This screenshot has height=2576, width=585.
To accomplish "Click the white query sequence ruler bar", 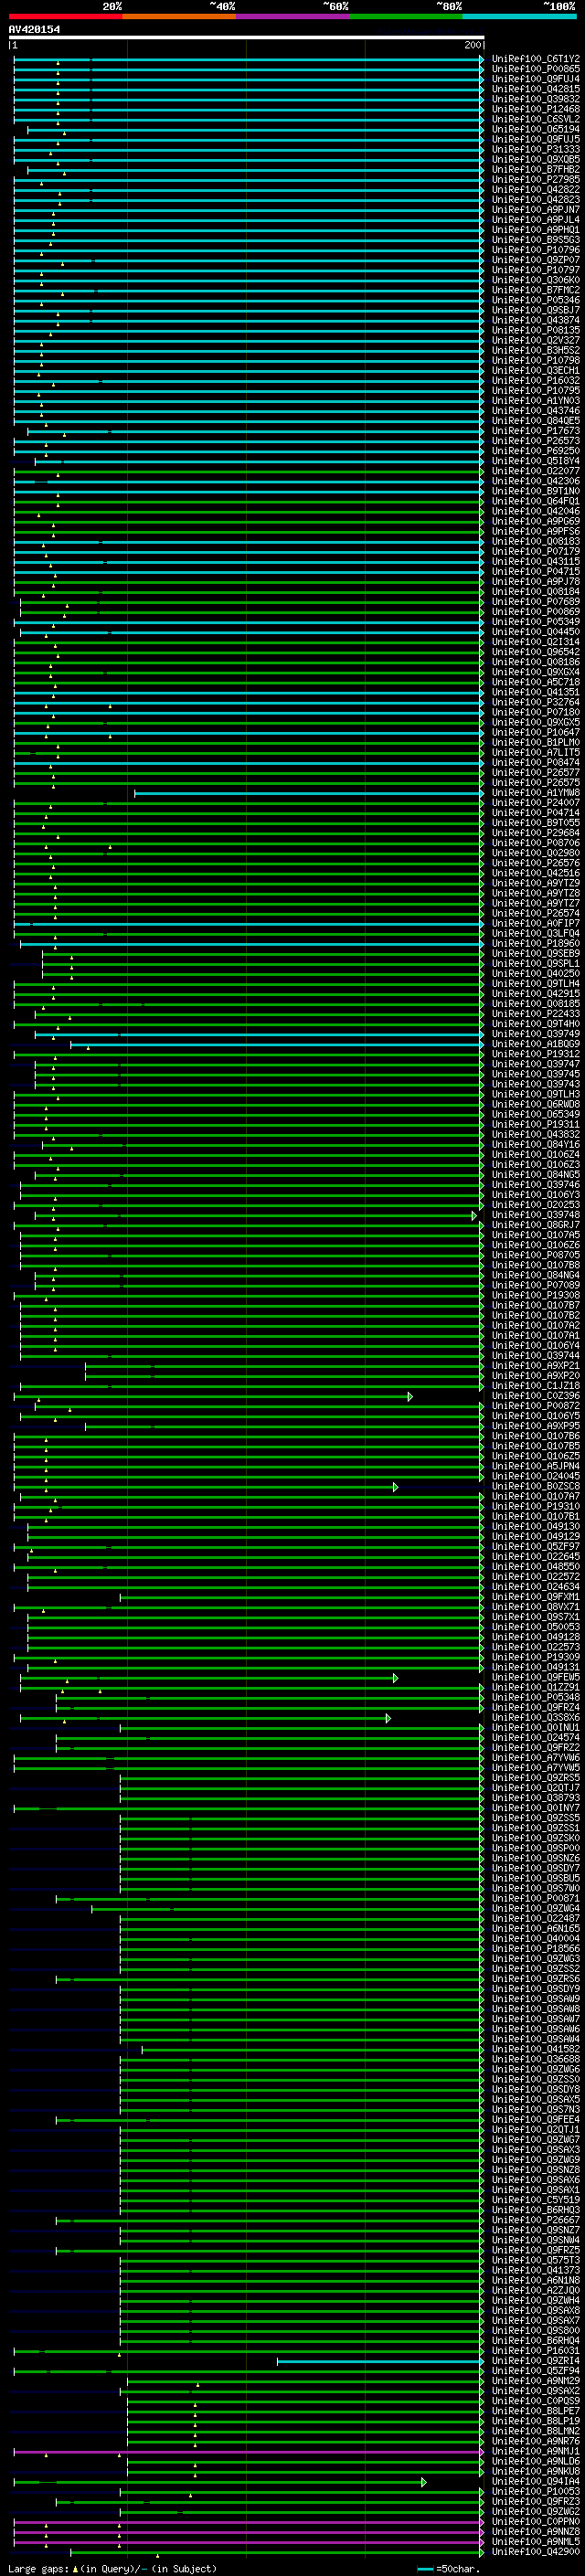I will click(246, 37).
